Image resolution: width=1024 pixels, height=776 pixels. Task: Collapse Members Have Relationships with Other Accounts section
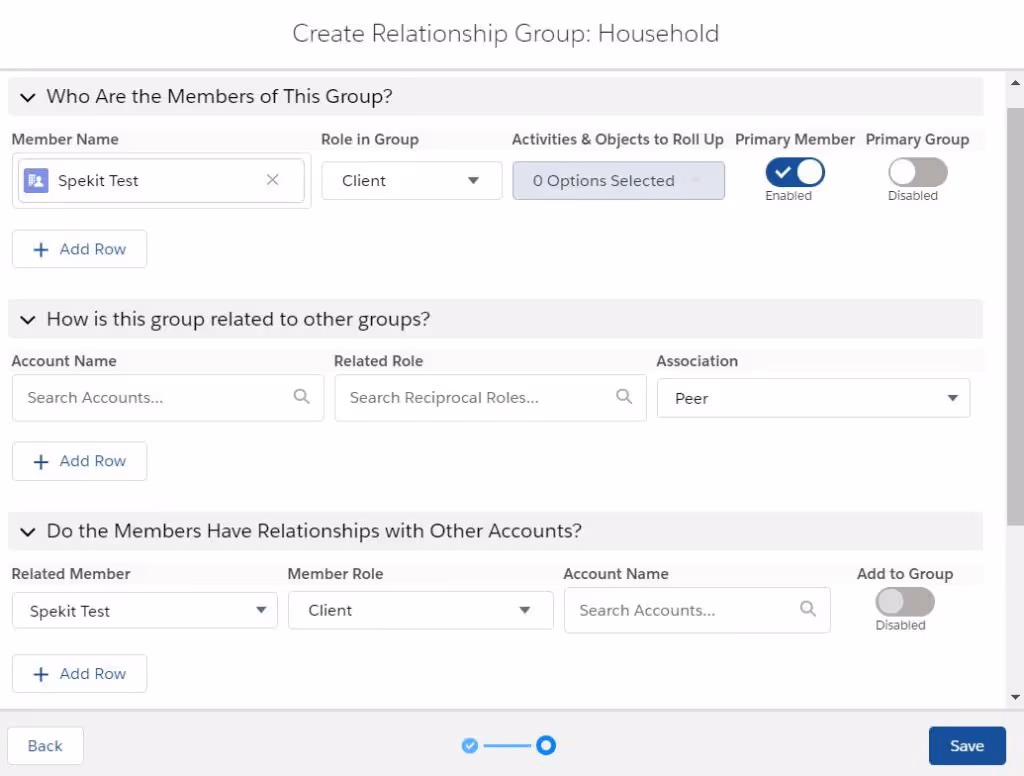(27, 532)
